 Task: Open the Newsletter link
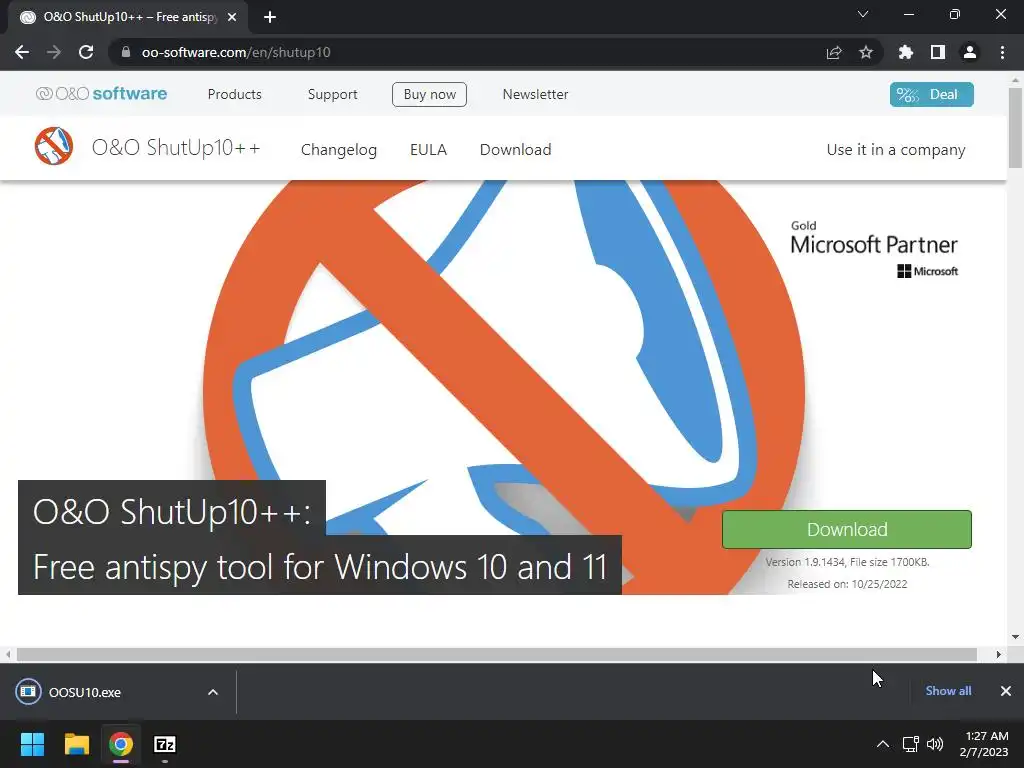(536, 94)
